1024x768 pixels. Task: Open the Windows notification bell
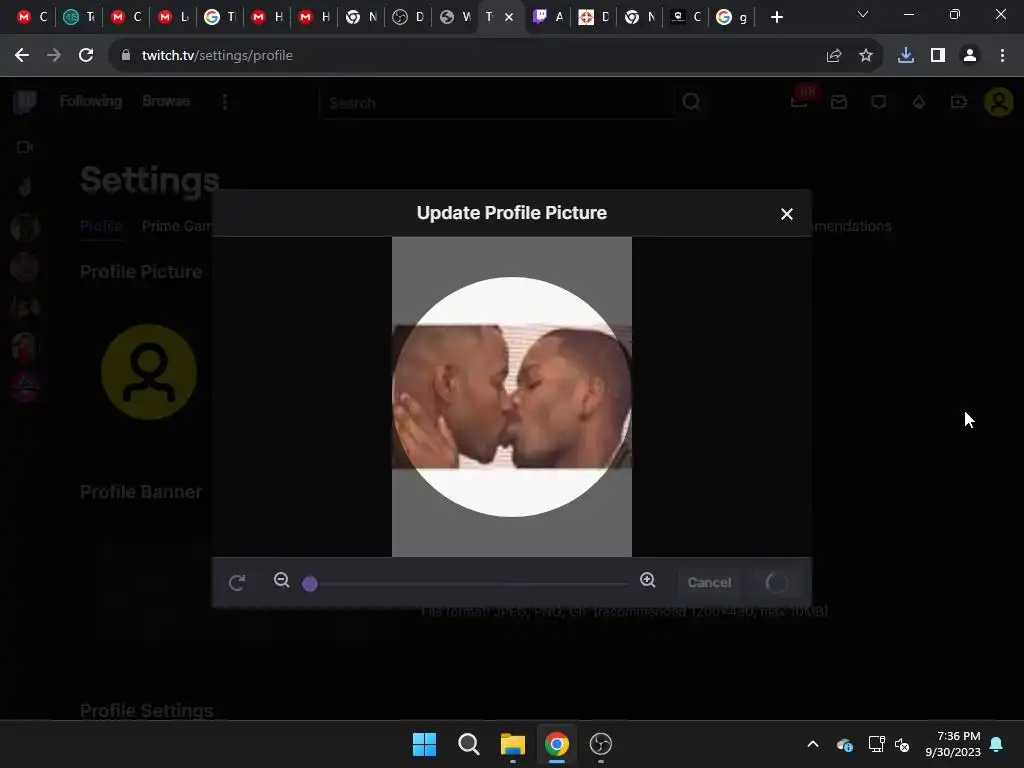(x=997, y=744)
